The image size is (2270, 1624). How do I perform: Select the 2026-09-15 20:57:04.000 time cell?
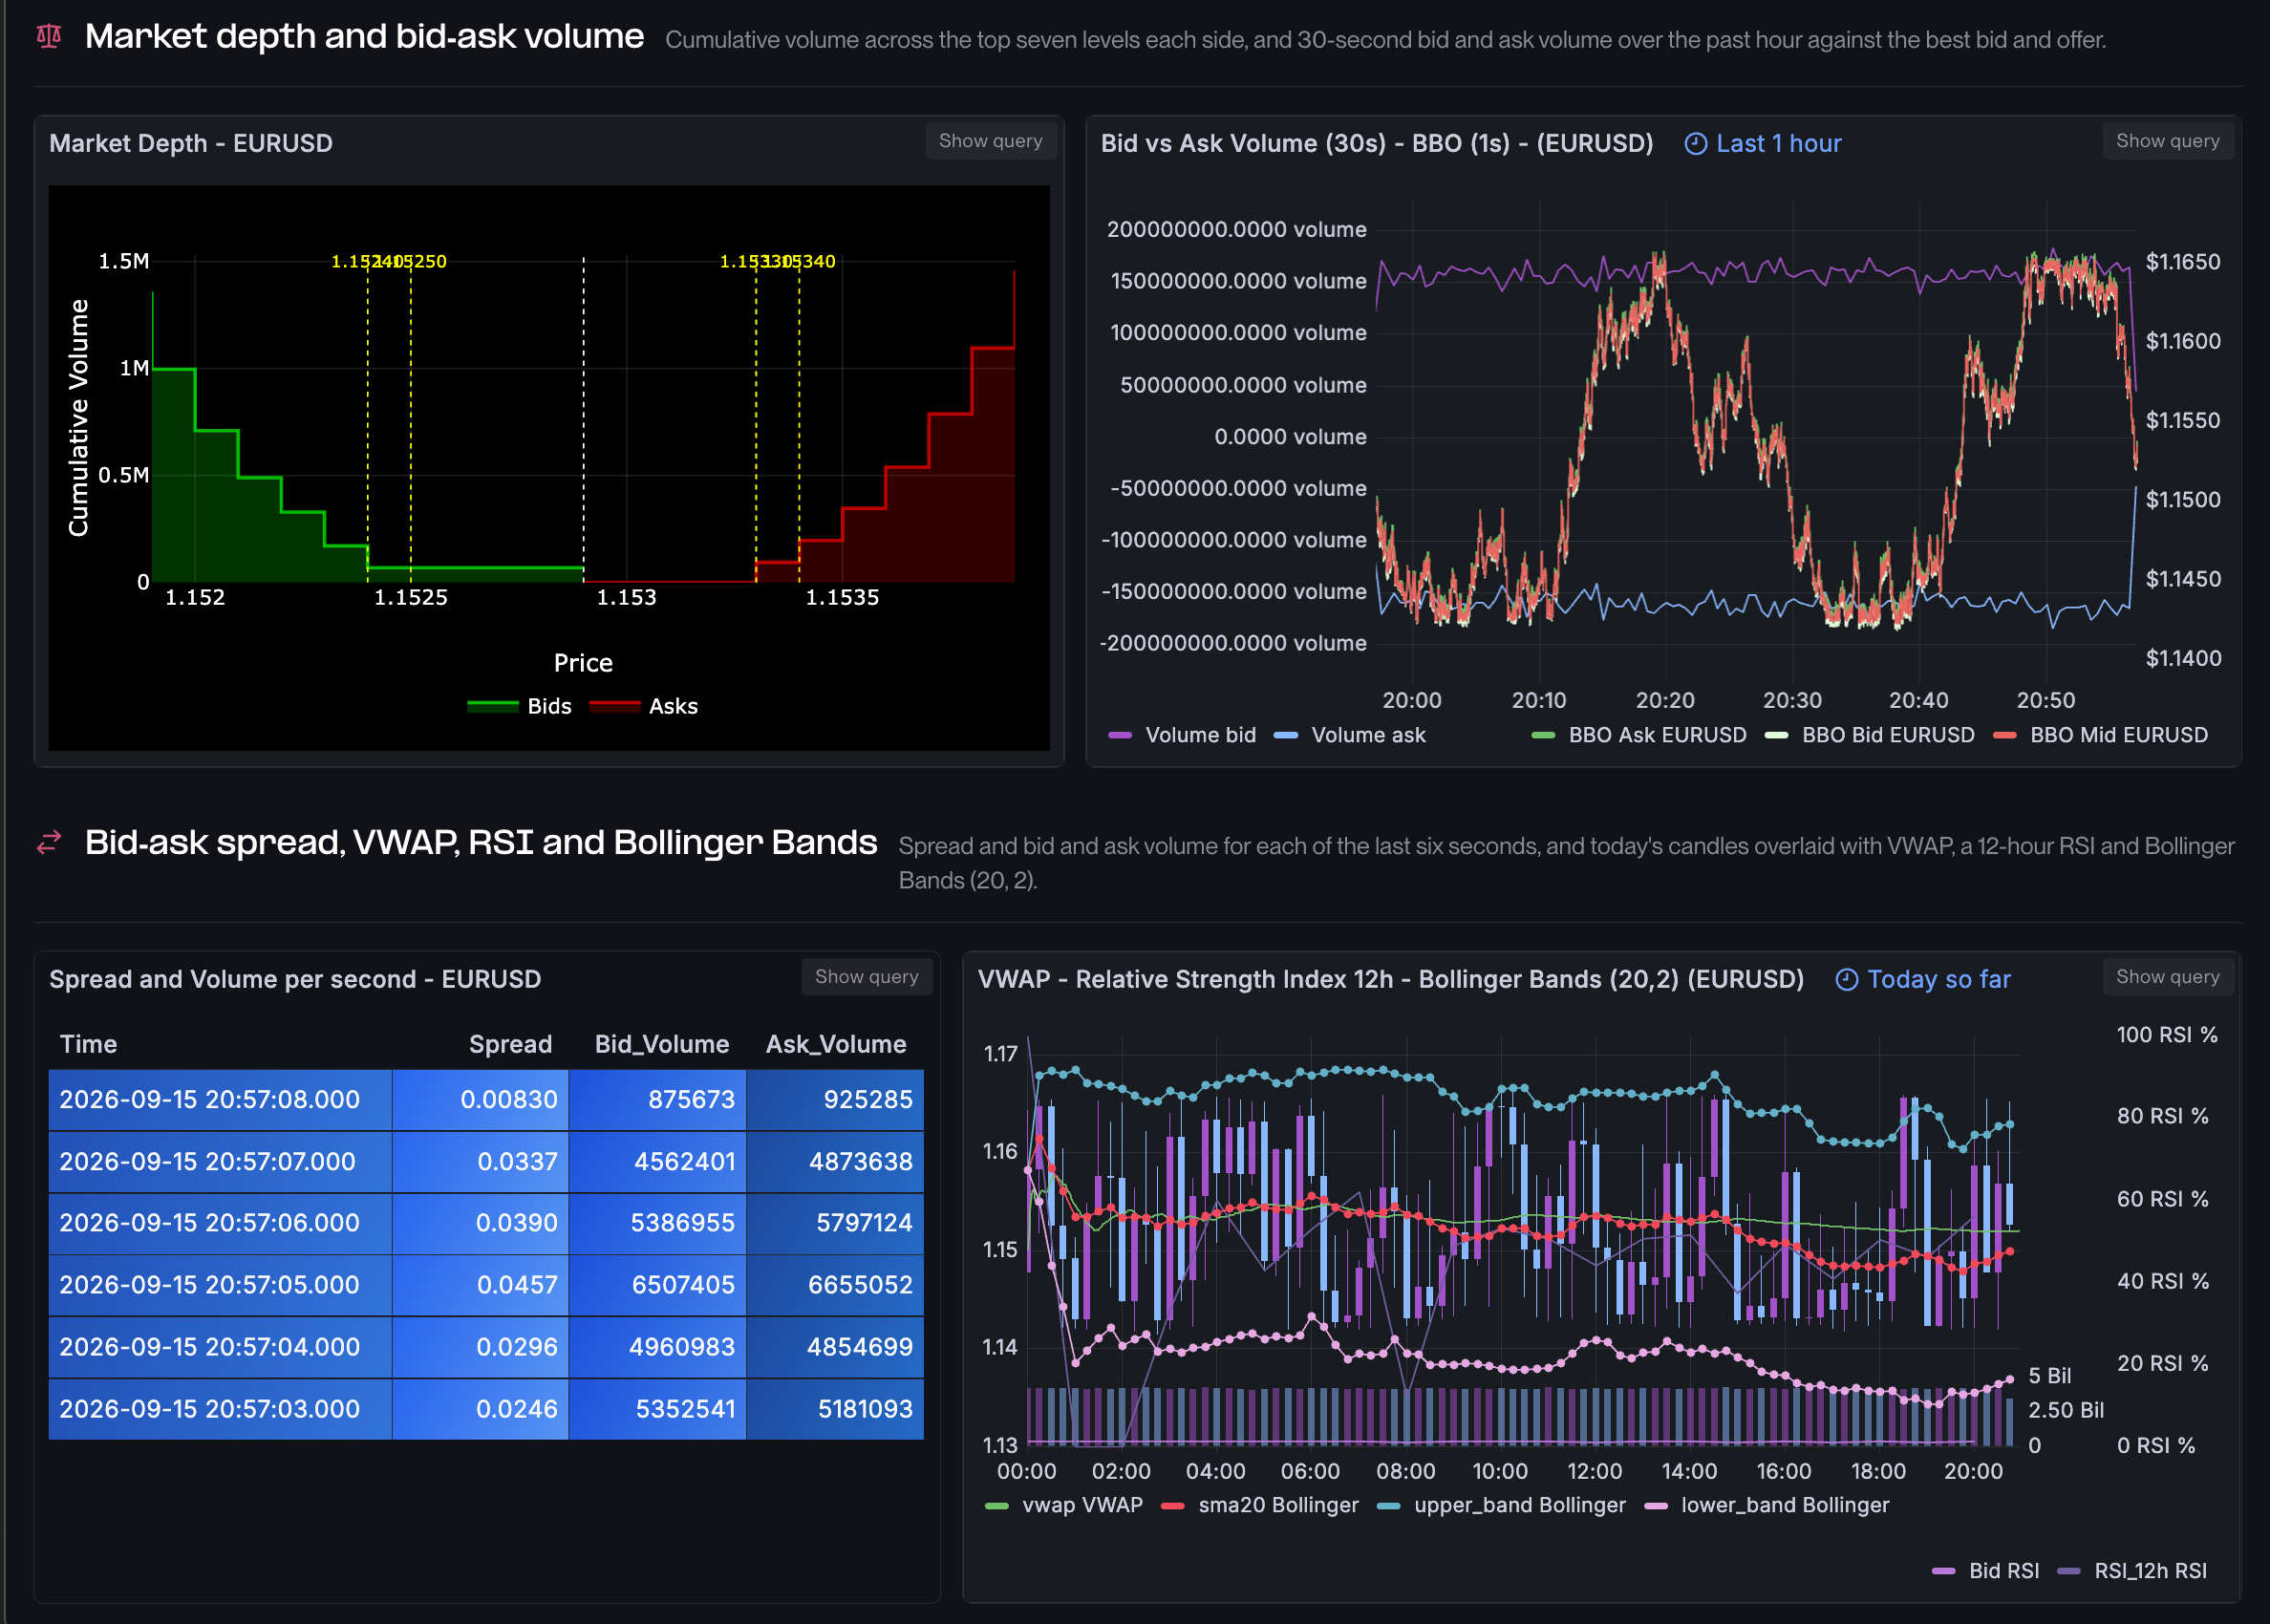point(220,1347)
